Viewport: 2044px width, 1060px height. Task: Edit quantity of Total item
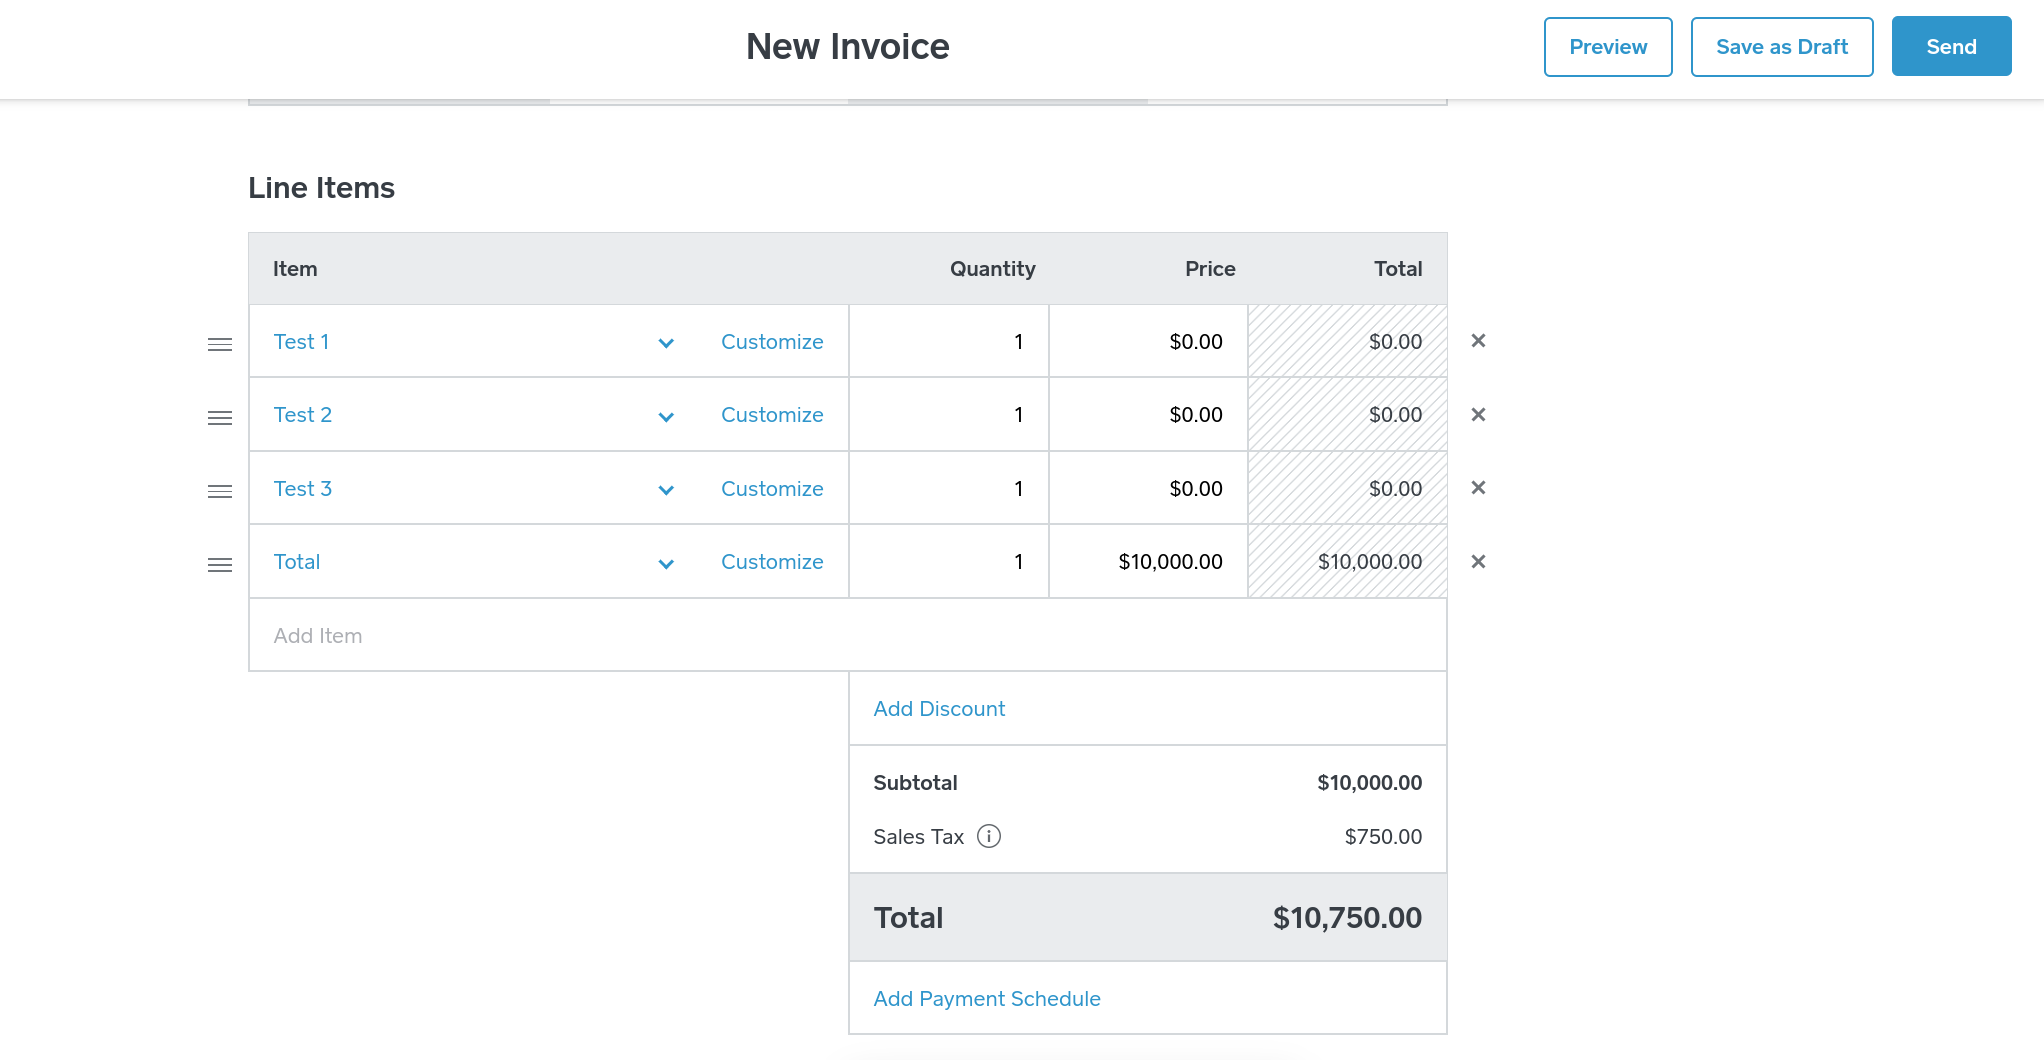click(949, 562)
